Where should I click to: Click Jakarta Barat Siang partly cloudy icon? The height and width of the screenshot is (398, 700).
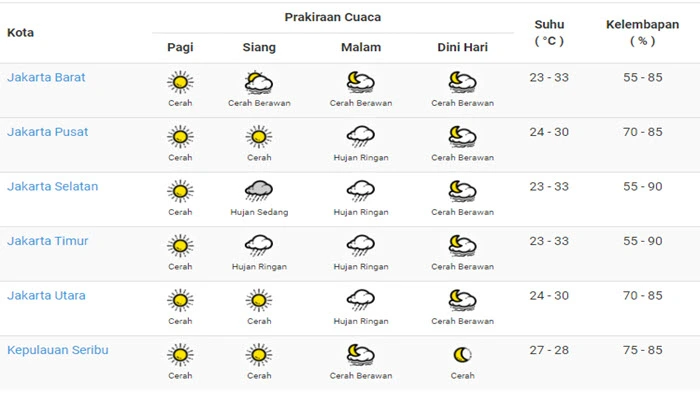coord(259,83)
